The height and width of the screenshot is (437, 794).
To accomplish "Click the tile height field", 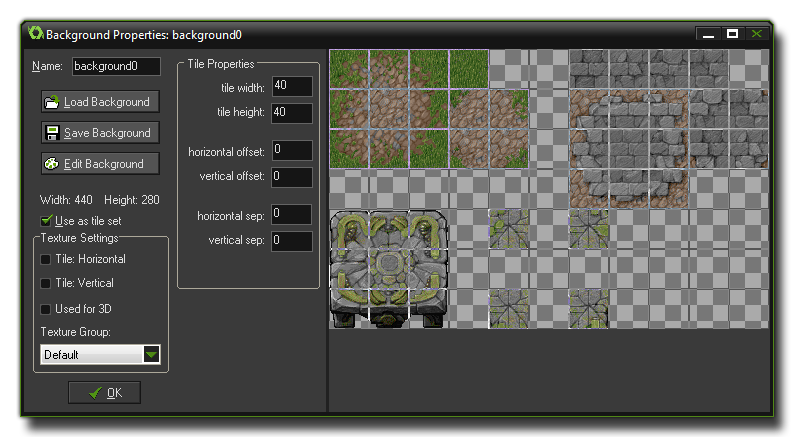I will 291,112.
